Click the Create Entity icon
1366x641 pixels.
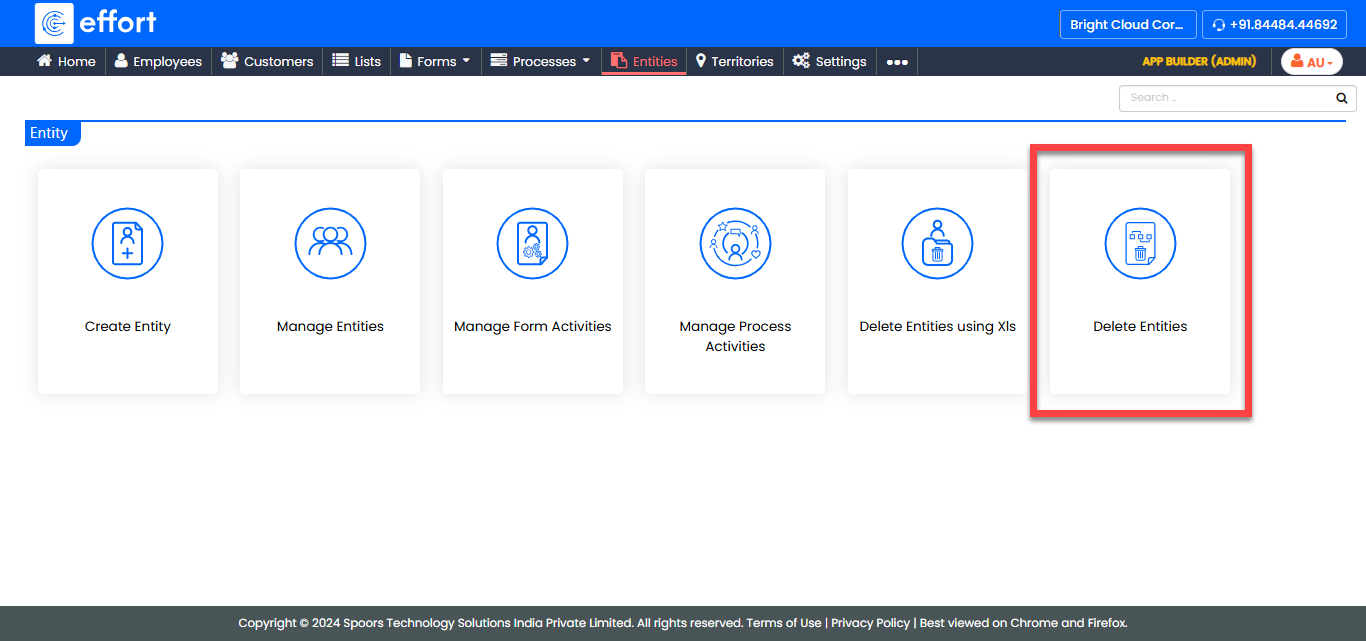[127, 243]
